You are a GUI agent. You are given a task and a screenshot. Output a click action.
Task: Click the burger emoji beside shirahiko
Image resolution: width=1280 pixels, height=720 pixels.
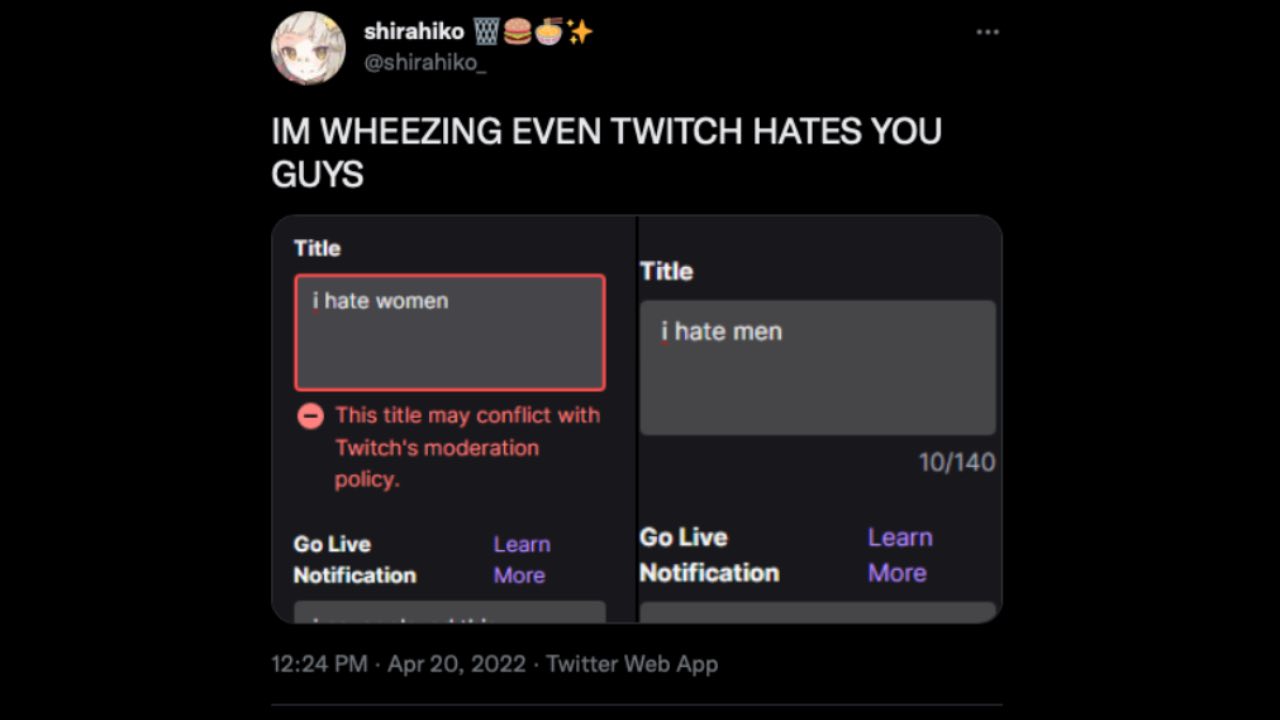(516, 32)
